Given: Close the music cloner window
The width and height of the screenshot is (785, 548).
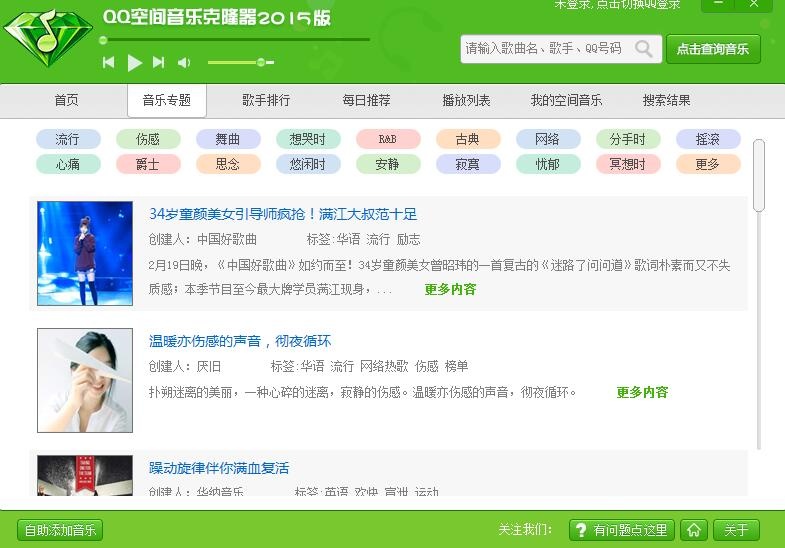Looking at the screenshot, I should tap(754, 5).
